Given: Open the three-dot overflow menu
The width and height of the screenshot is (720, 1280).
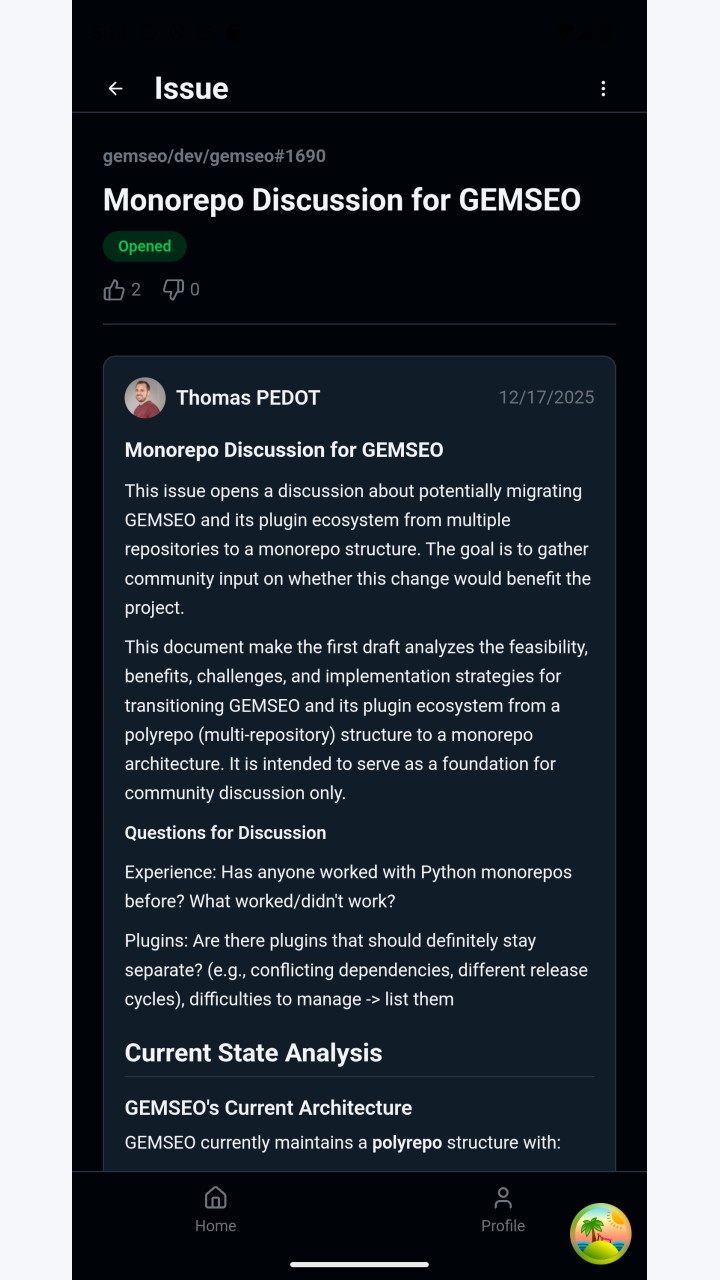Looking at the screenshot, I should (x=603, y=89).
